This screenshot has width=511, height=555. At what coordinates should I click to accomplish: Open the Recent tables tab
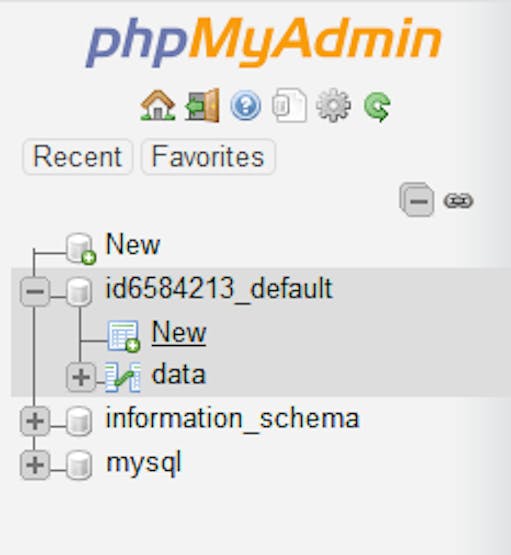(78, 157)
